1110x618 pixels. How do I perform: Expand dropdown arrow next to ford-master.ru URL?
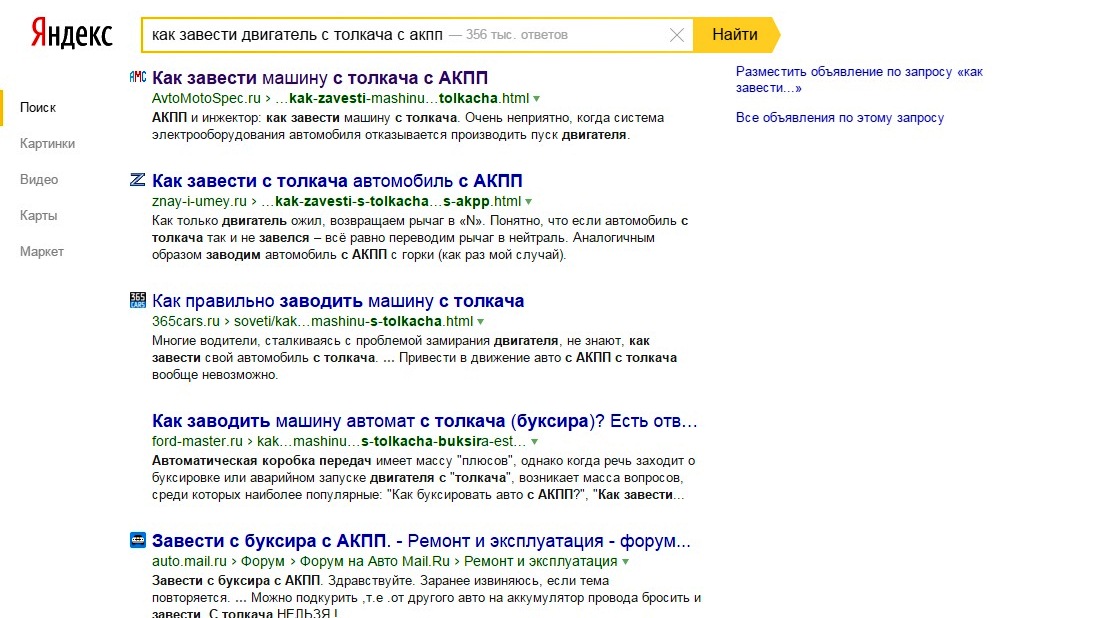[534, 442]
